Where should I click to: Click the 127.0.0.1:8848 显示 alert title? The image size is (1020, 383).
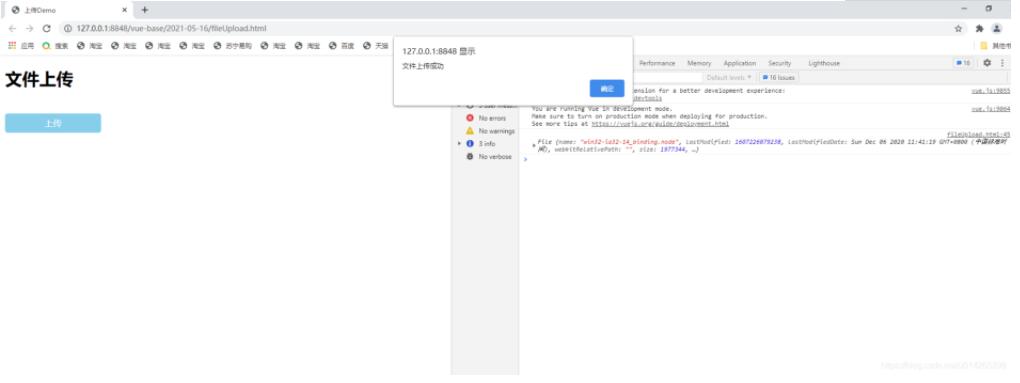438,51
